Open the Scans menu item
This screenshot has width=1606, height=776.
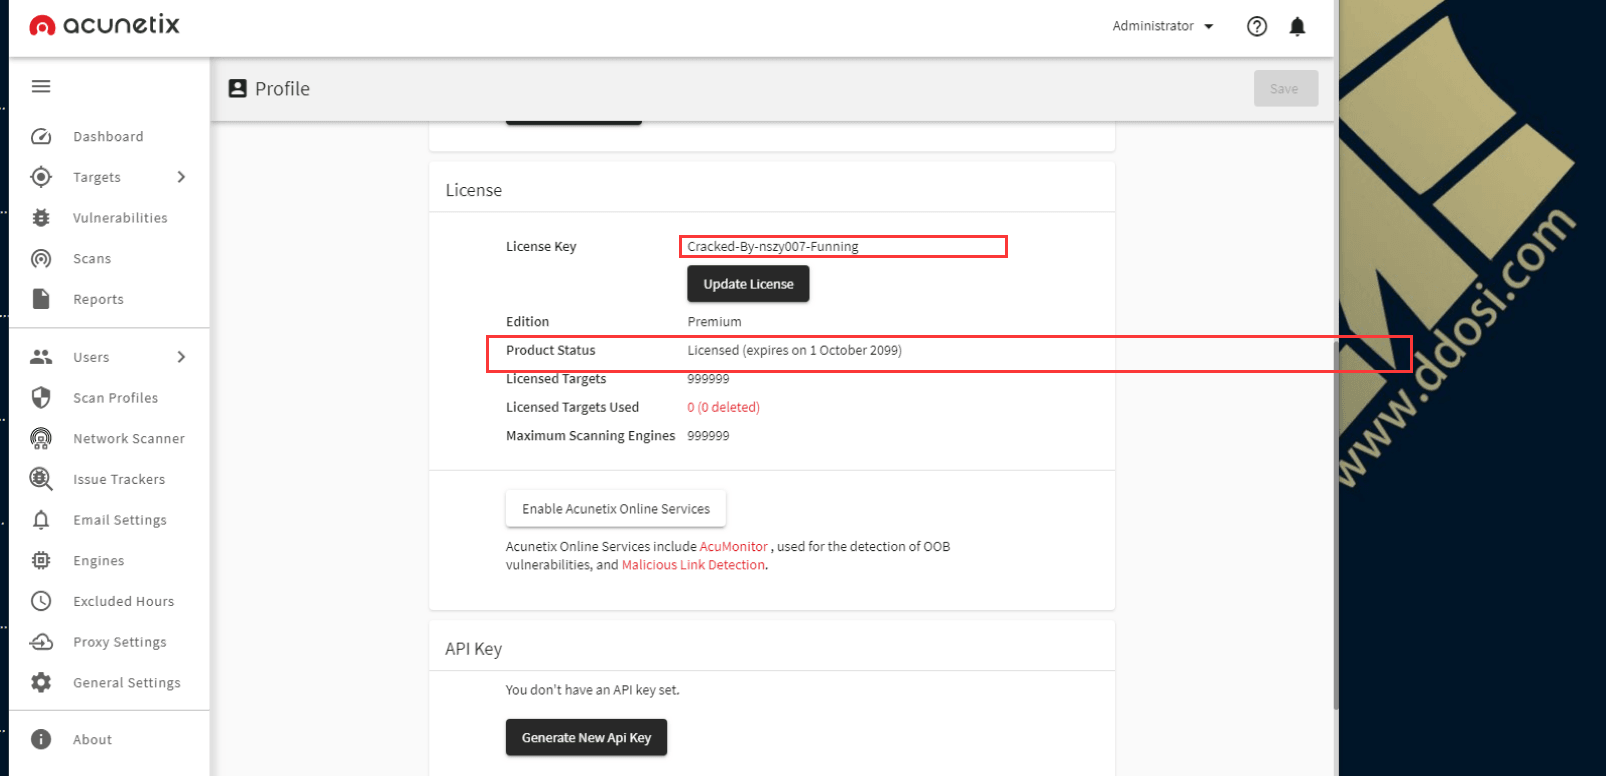(92, 259)
